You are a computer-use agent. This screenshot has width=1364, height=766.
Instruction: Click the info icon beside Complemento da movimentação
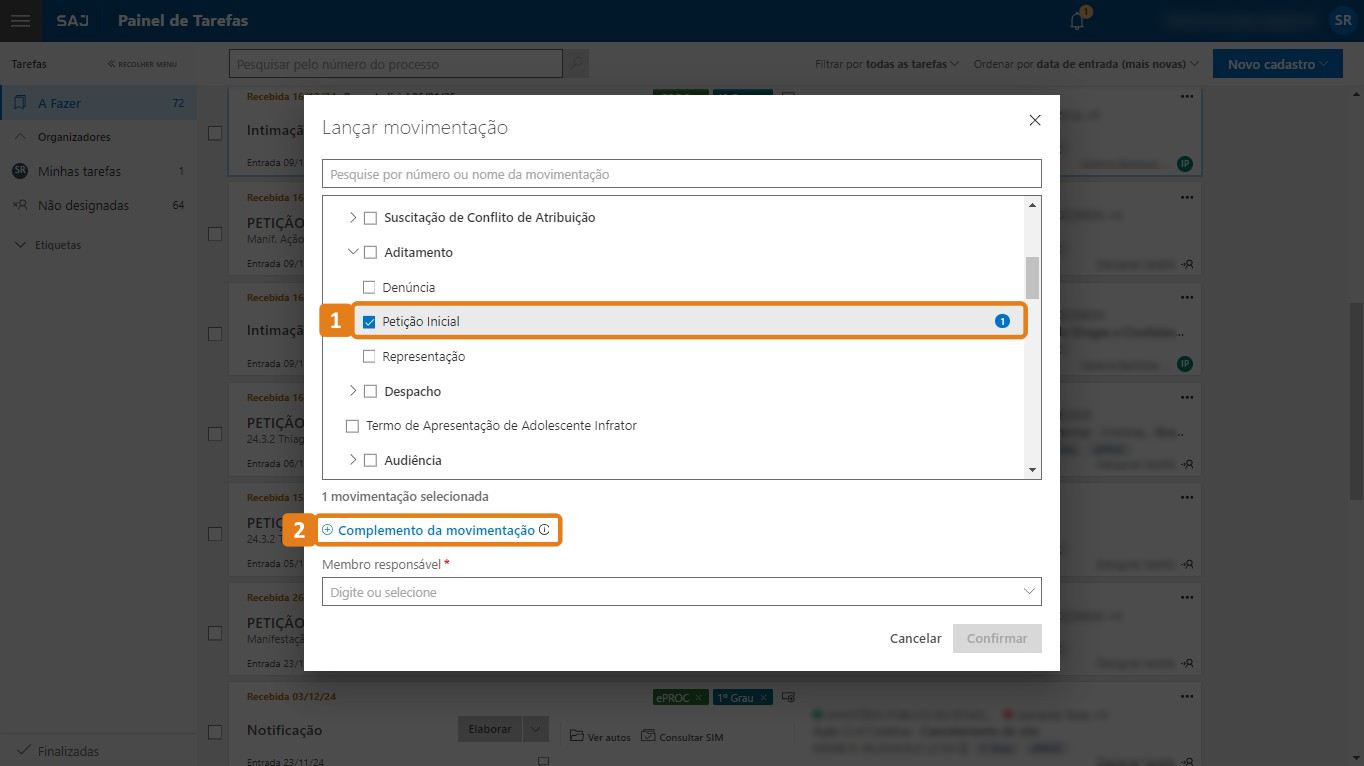click(545, 530)
